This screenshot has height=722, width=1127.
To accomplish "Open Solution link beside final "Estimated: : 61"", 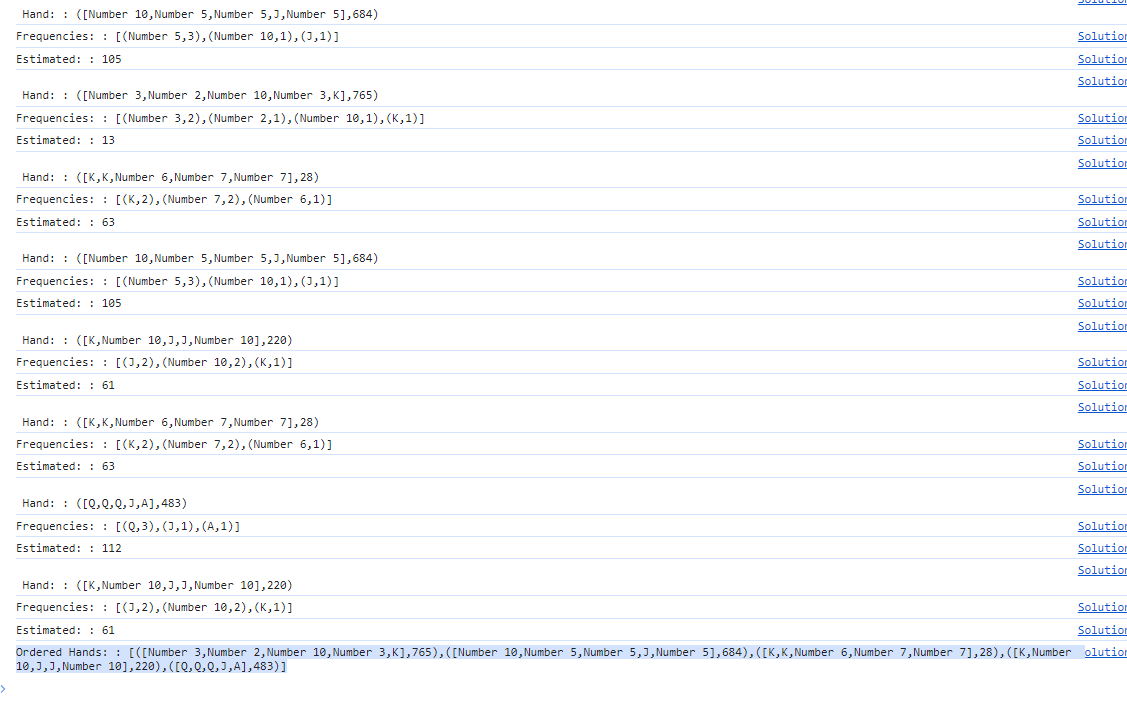I will (1101, 630).
